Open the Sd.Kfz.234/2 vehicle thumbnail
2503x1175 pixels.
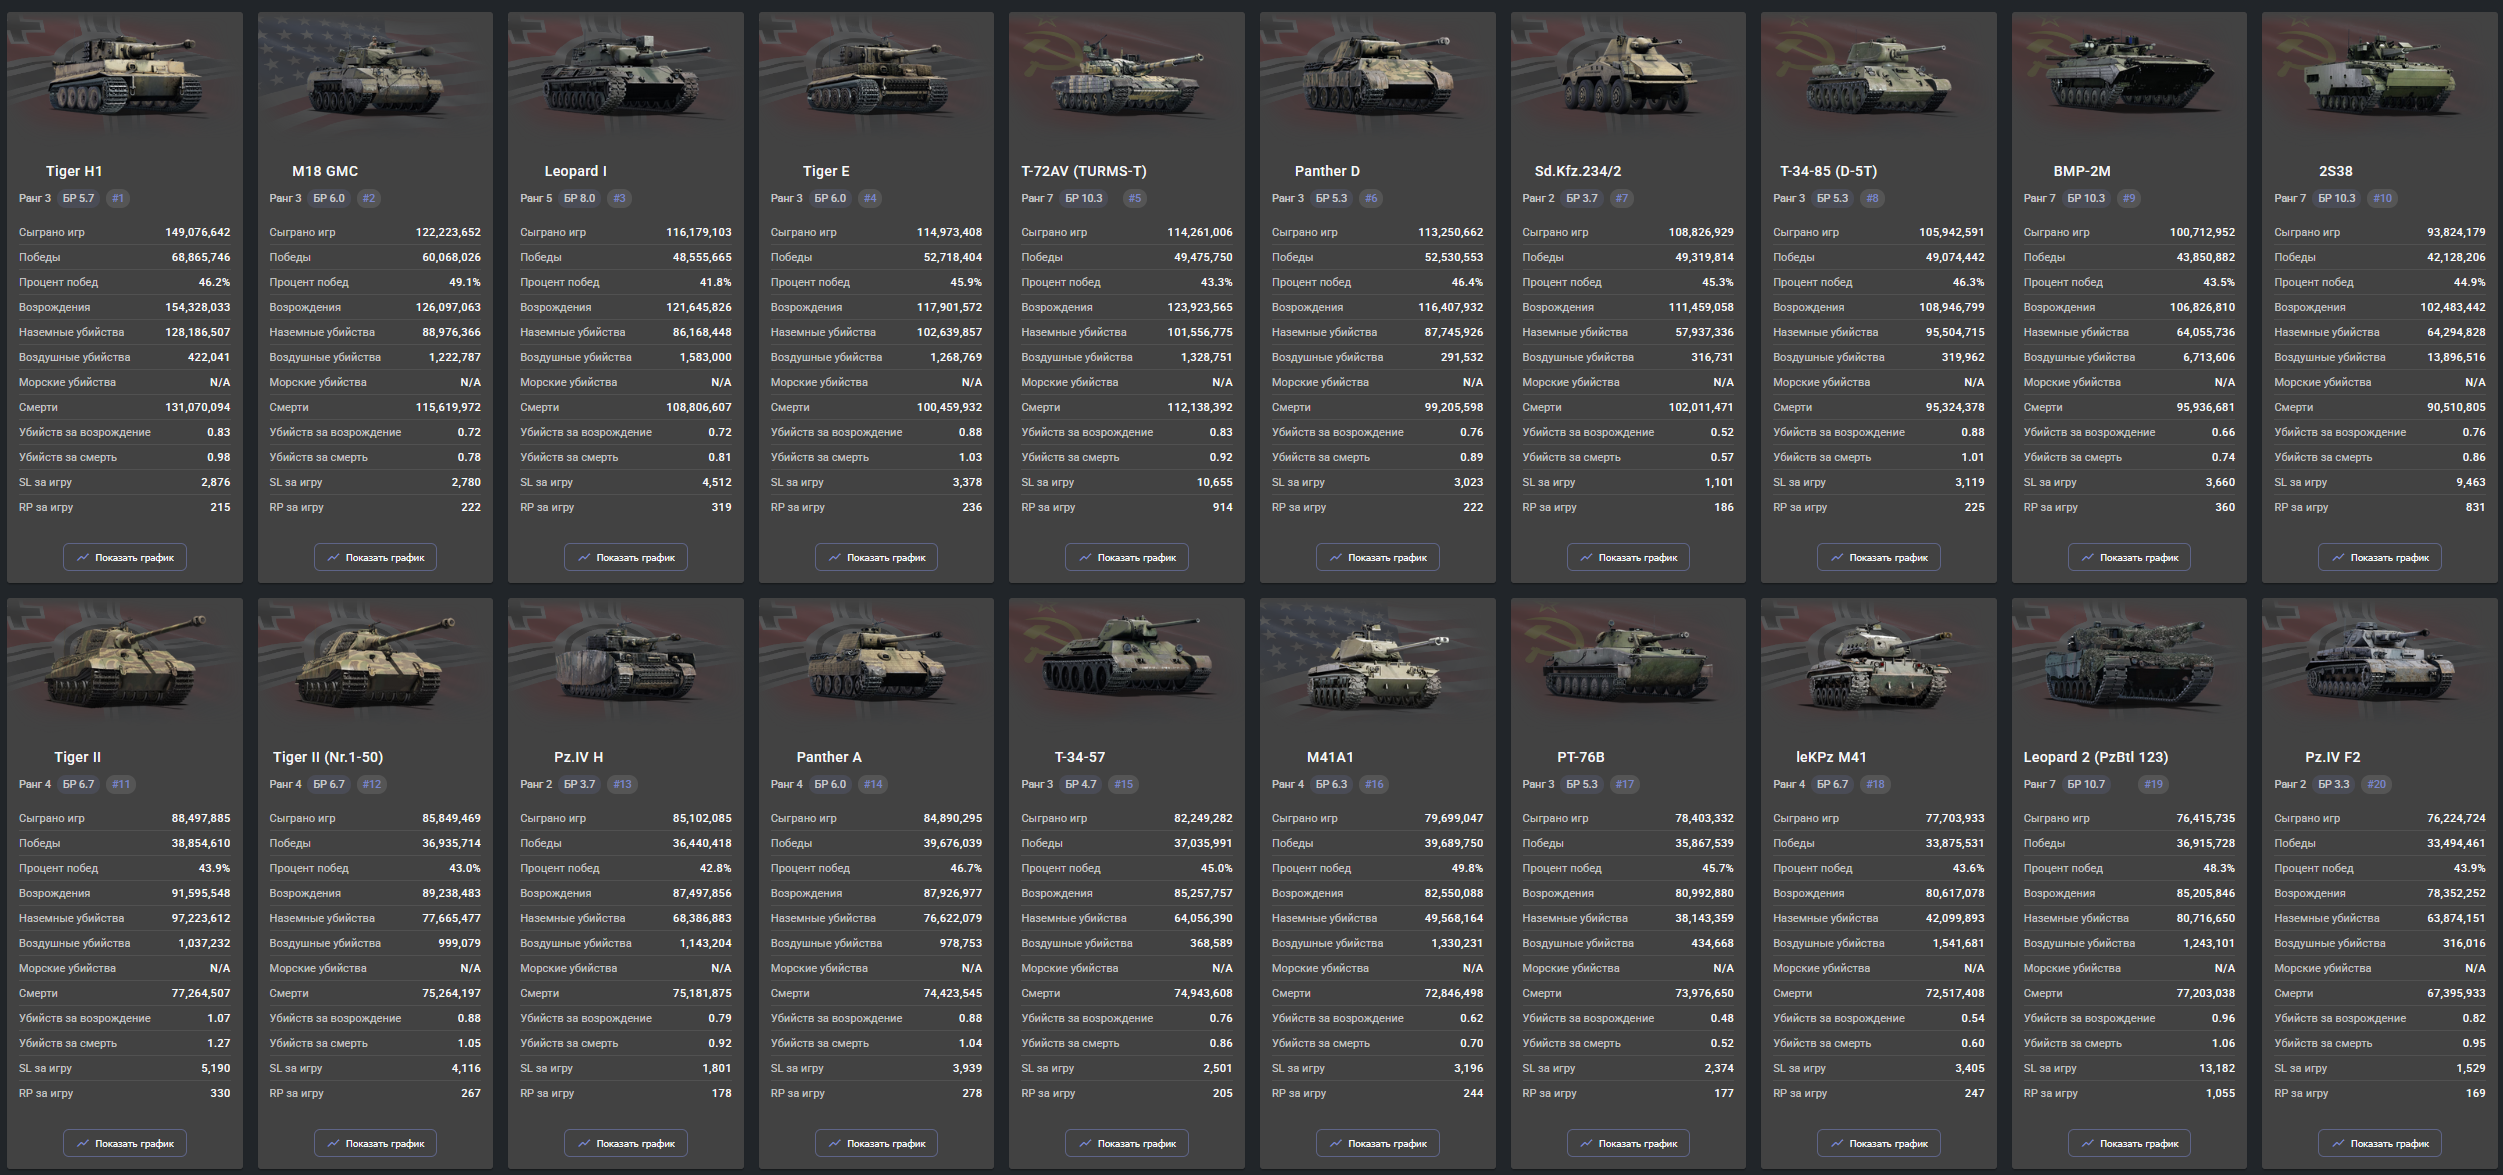1627,75
